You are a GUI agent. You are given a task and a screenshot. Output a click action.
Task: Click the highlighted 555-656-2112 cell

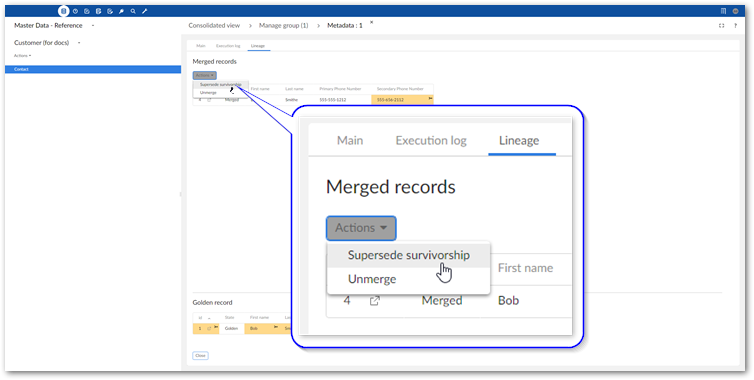tap(402, 100)
